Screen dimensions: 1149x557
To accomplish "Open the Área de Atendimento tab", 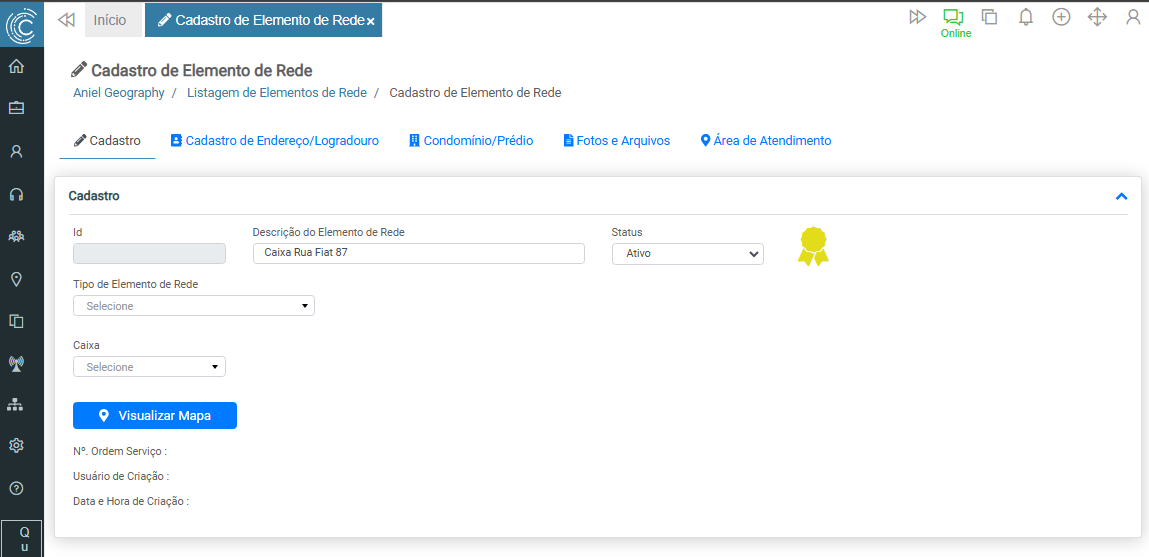I will pos(765,141).
